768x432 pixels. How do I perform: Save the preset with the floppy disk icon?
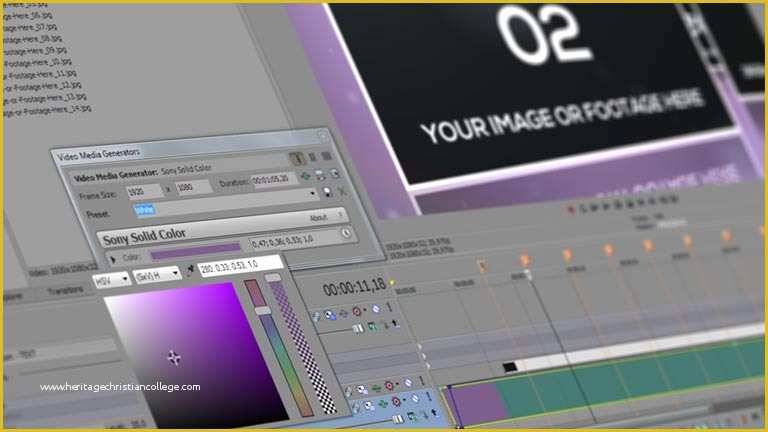pos(327,192)
